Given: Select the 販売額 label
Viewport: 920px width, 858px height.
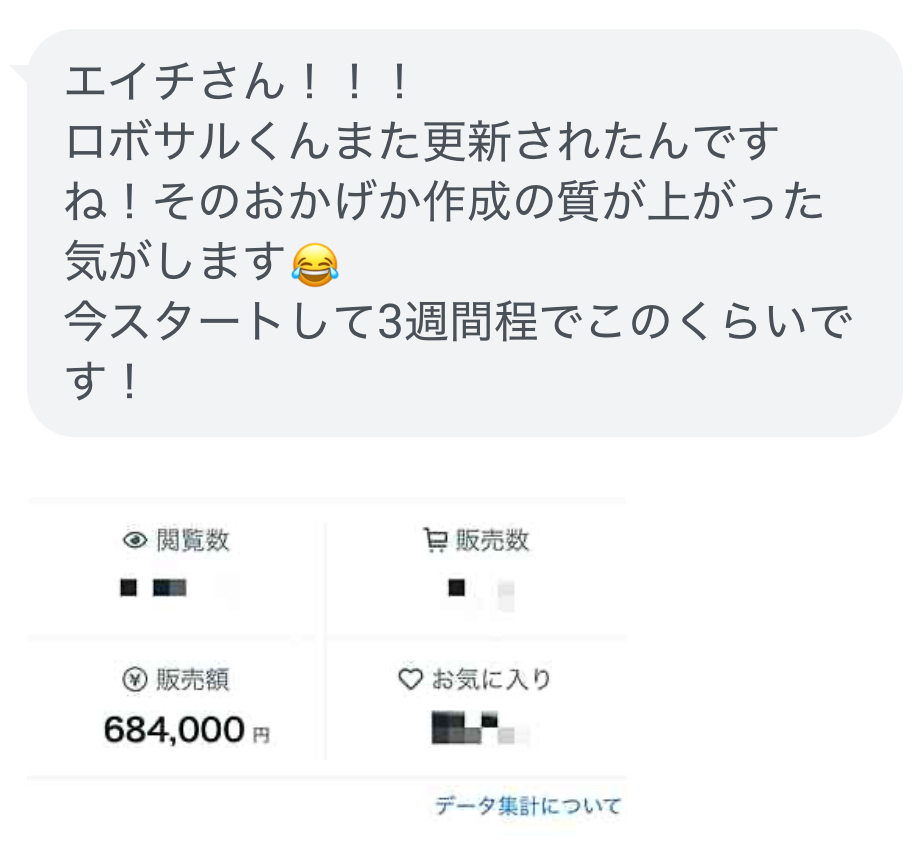Looking at the screenshot, I should 193,680.
